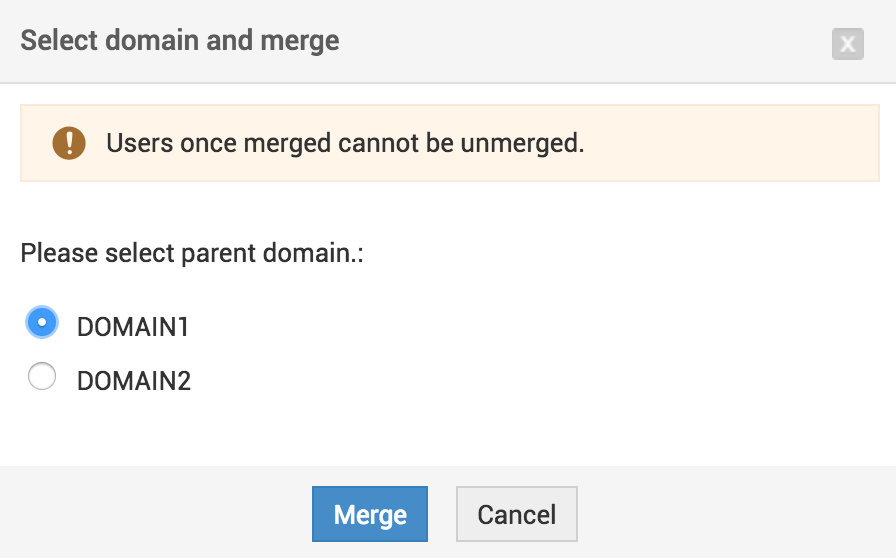Keep DOMAIN1 as the parent domain

pos(42,322)
